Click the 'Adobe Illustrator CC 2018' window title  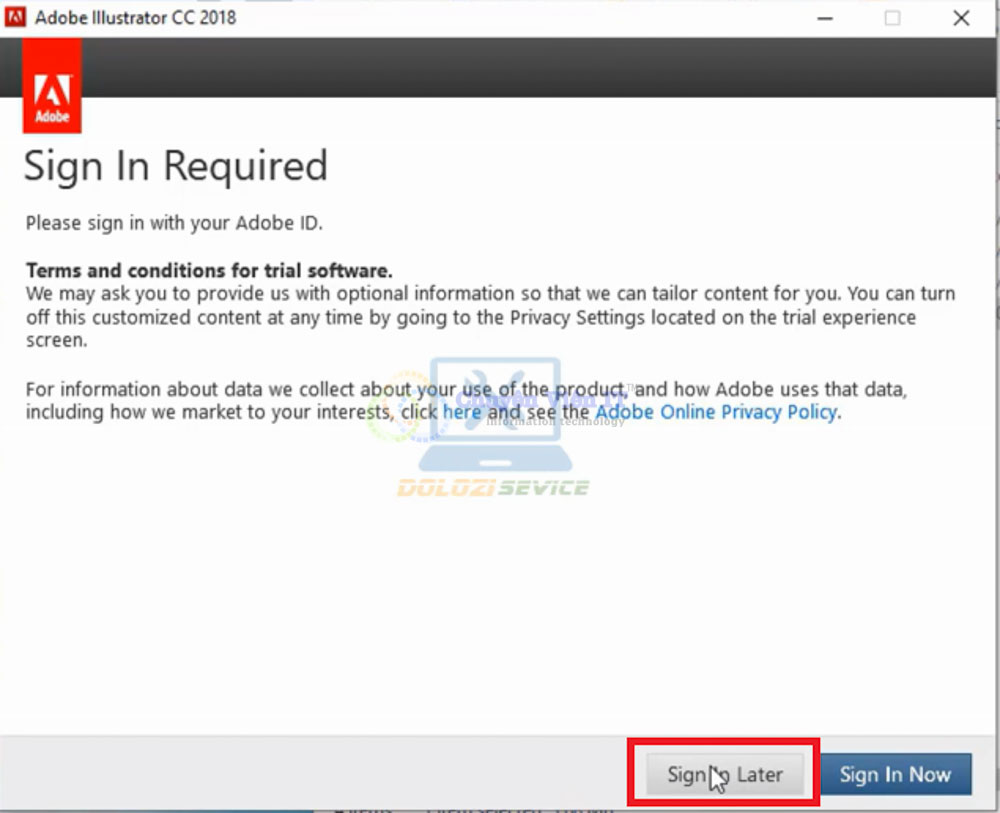point(136,18)
